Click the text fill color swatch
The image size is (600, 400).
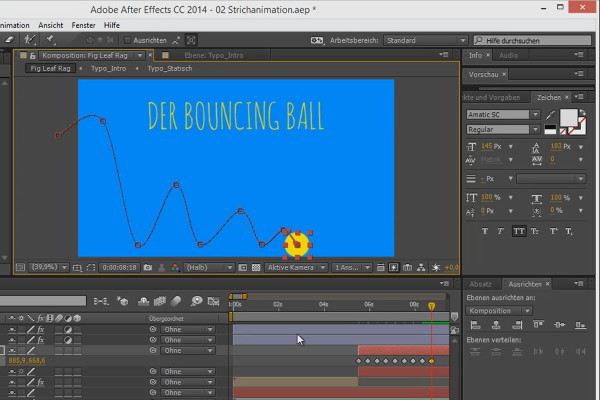coord(569,118)
